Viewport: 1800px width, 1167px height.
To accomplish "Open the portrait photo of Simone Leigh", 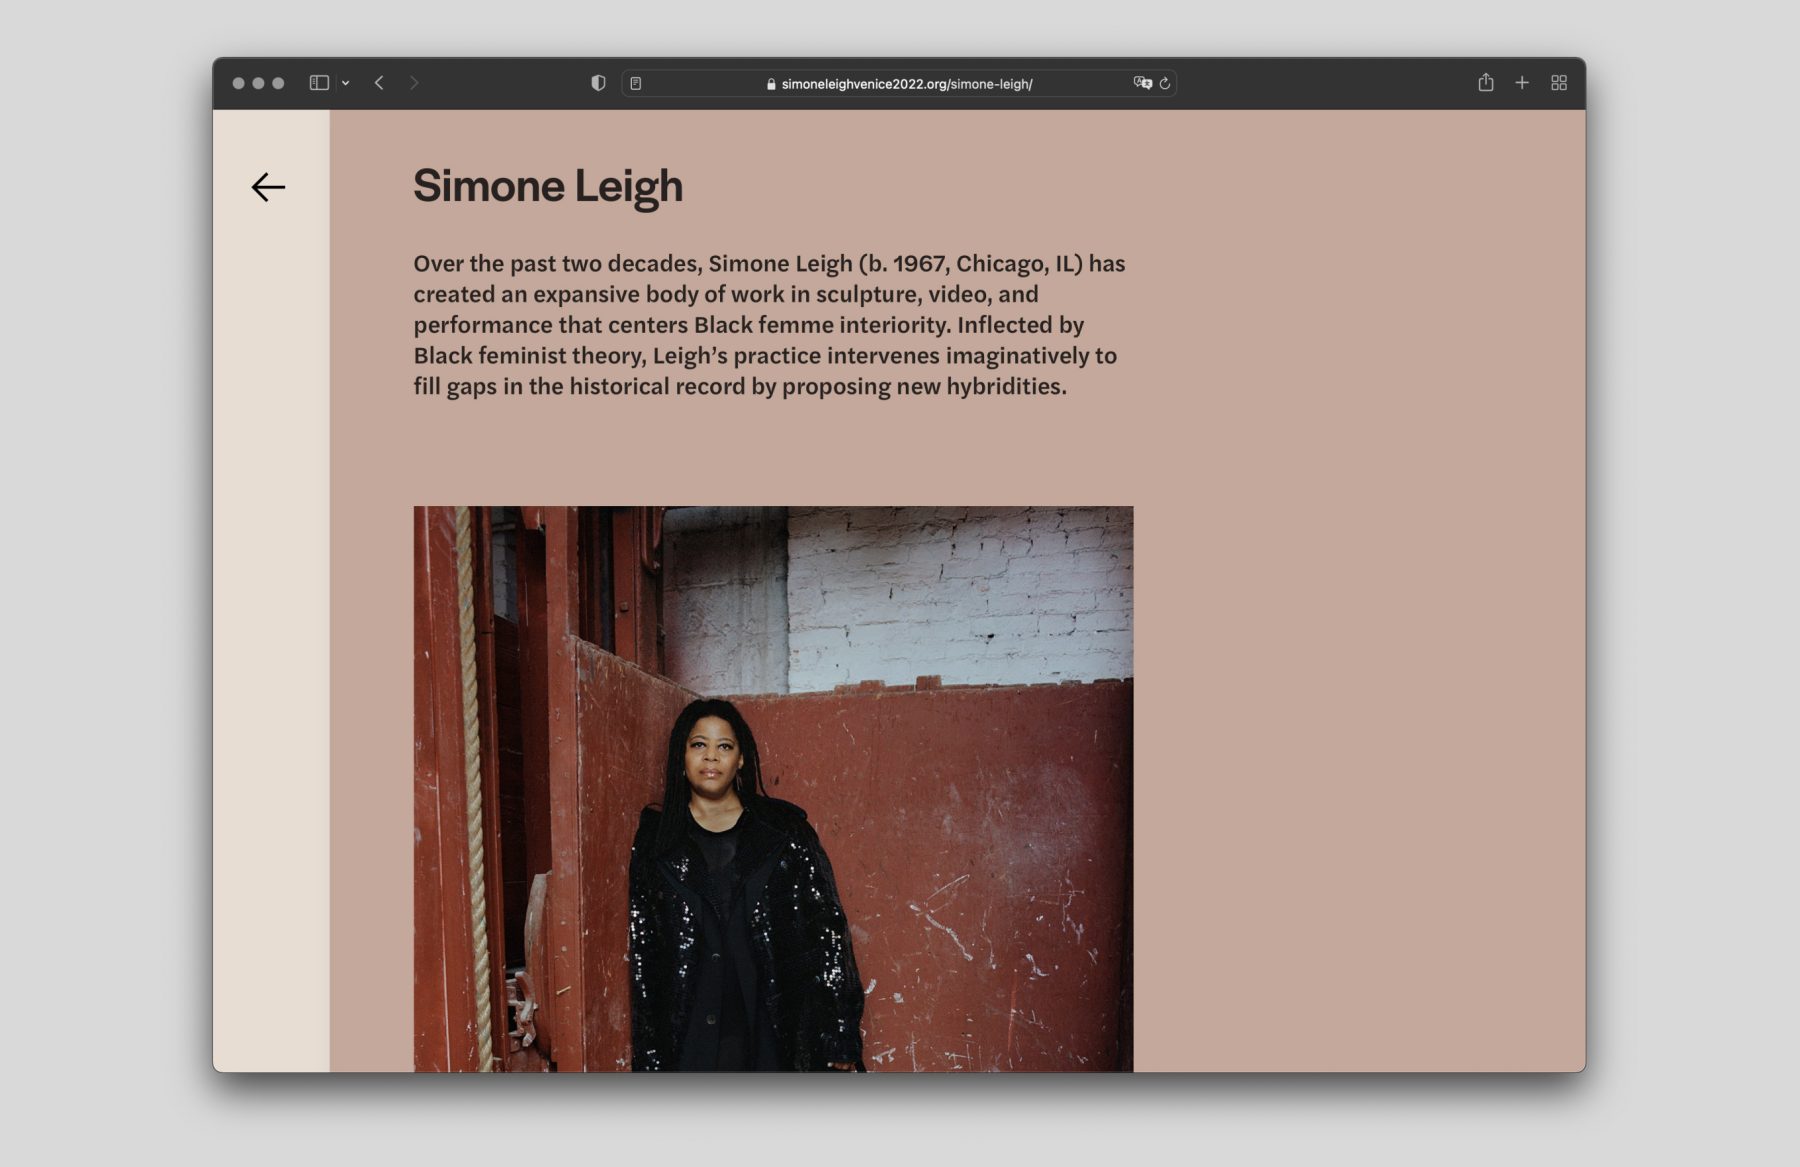I will 773,789.
